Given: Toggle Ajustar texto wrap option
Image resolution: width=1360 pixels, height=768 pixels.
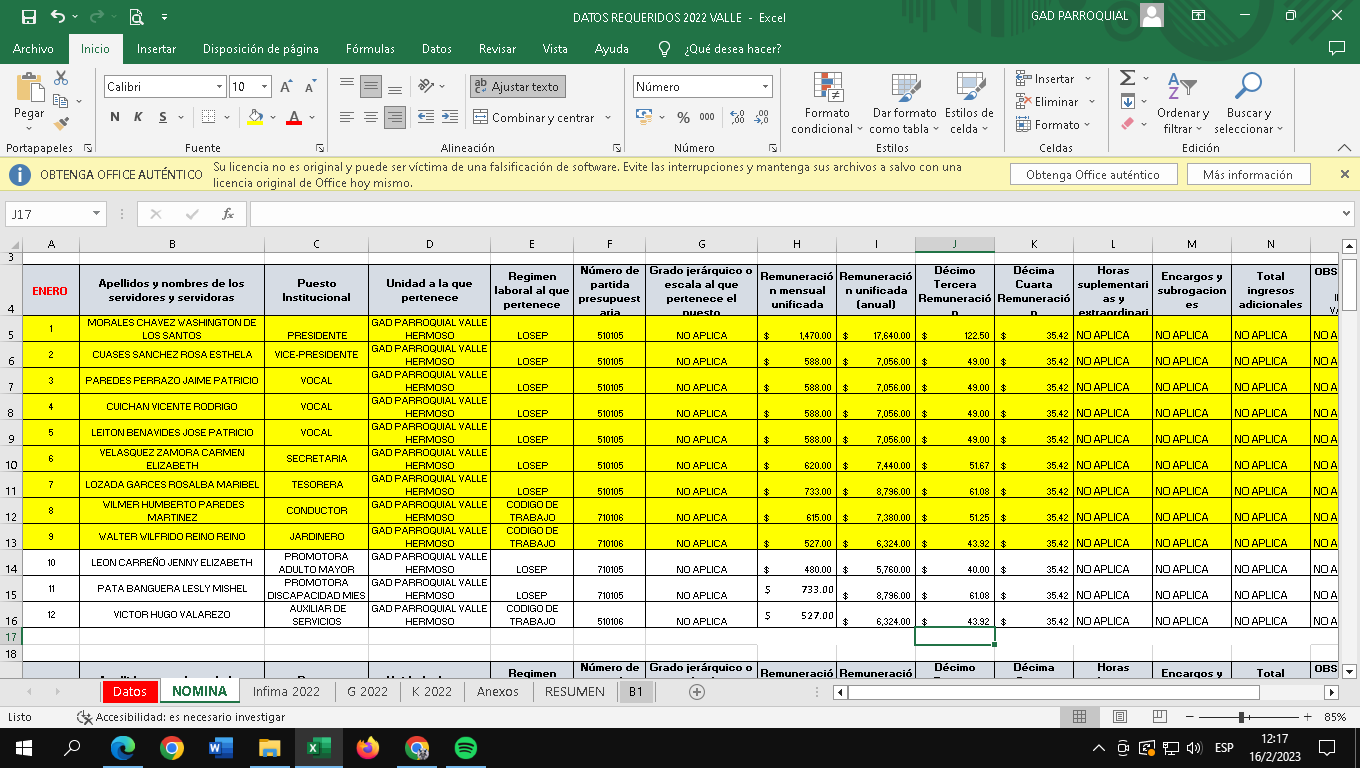Looking at the screenshot, I should (x=517, y=87).
